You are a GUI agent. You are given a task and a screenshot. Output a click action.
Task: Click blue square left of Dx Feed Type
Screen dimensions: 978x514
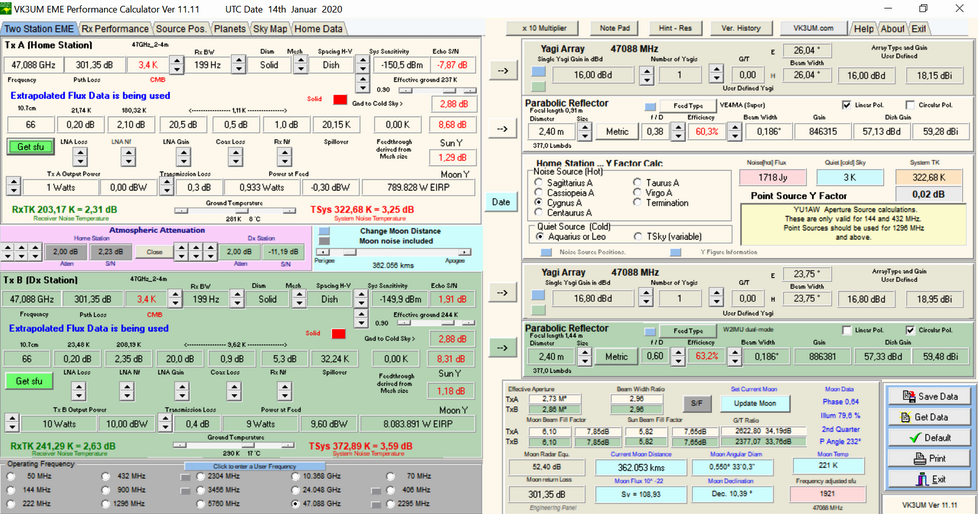click(651, 331)
